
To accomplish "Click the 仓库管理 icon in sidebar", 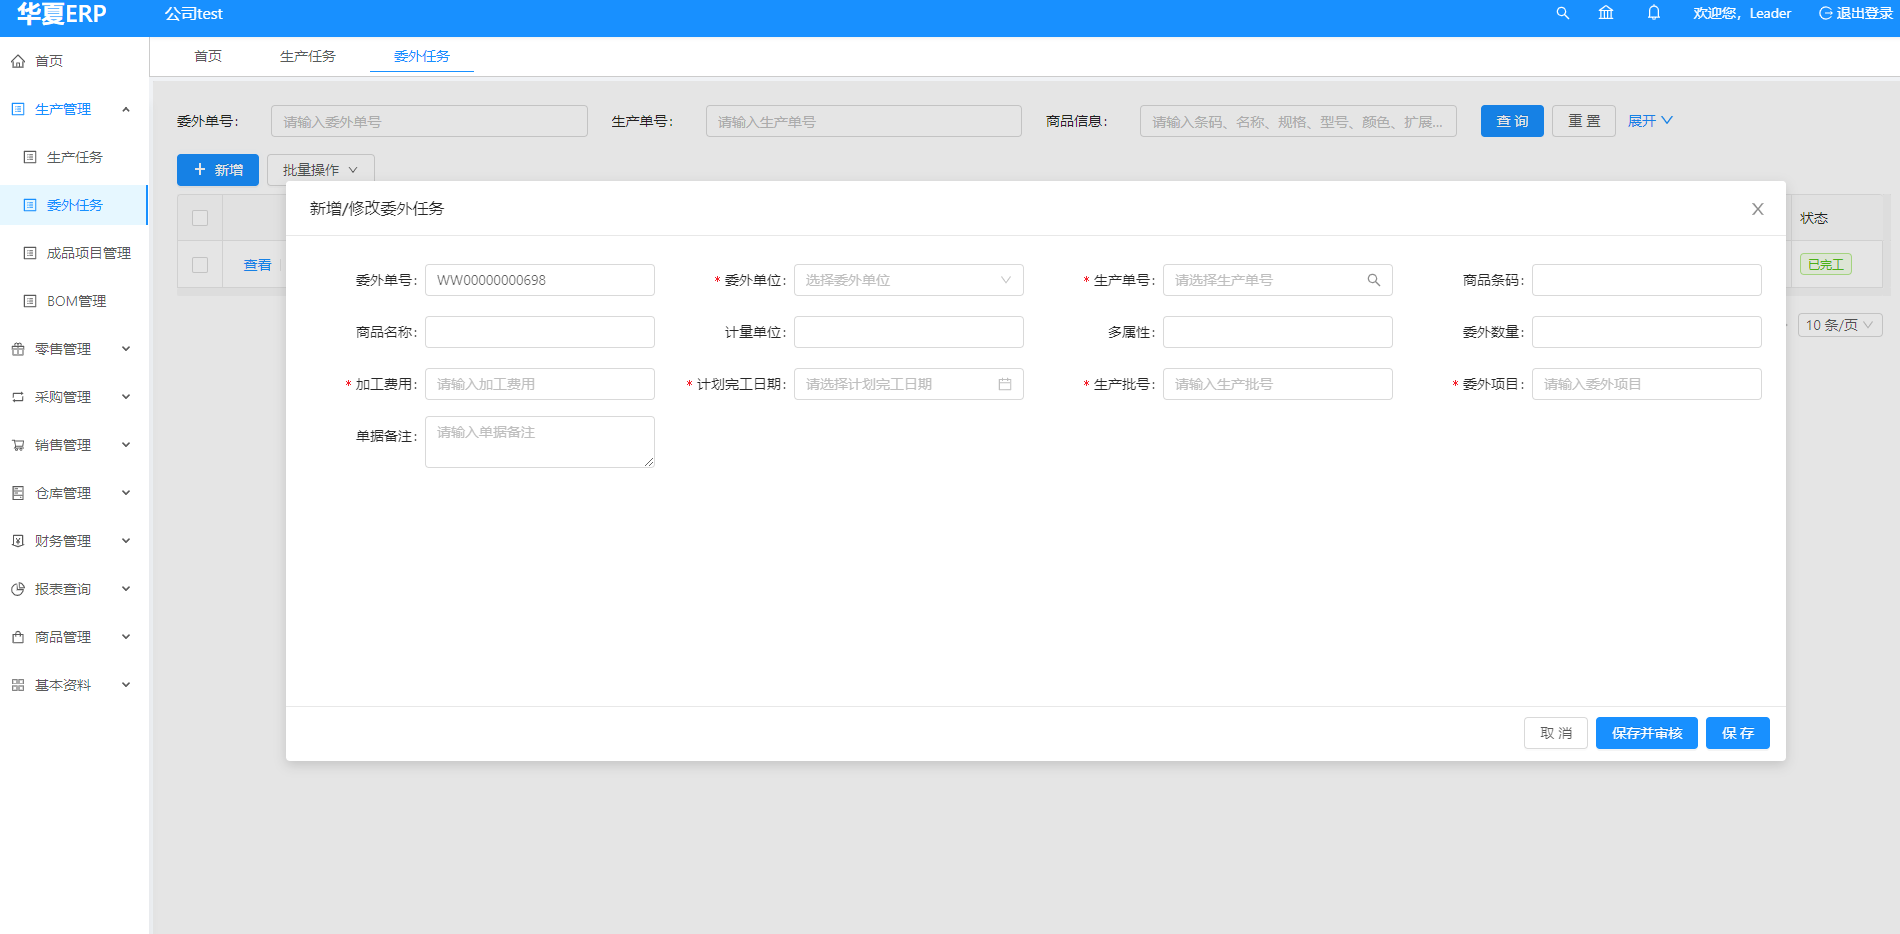I will click(x=18, y=493).
